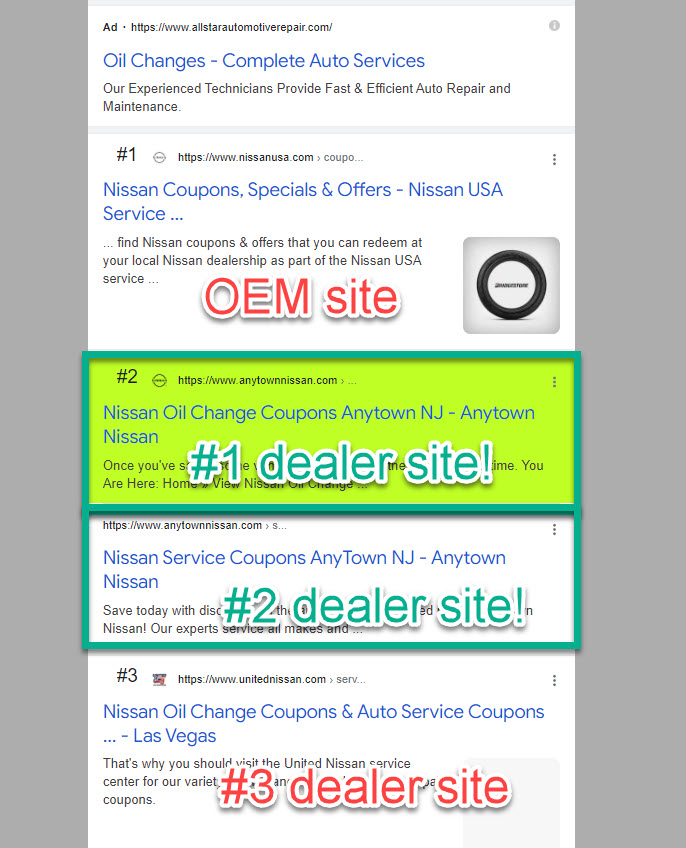The image size is (686, 848).
Task: Open the nissanusa.com result URL
Action: pyautogui.click(x=270, y=157)
